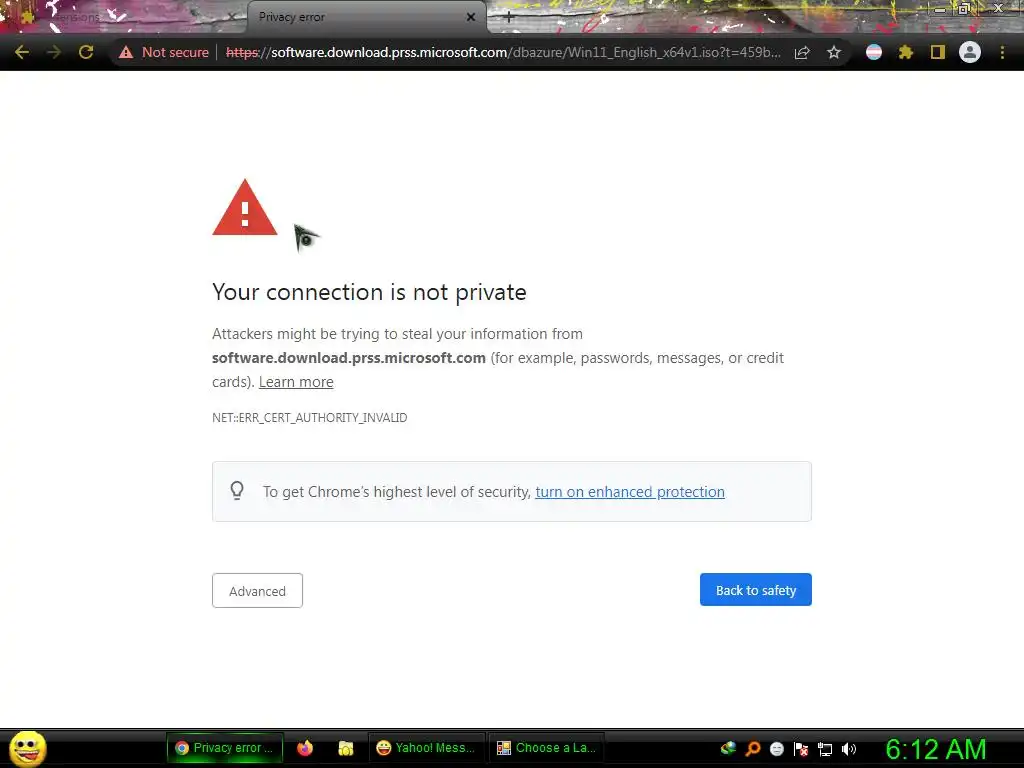Open the flag with red X tray icon
The width and height of the screenshot is (1024, 768).
pyautogui.click(x=801, y=748)
